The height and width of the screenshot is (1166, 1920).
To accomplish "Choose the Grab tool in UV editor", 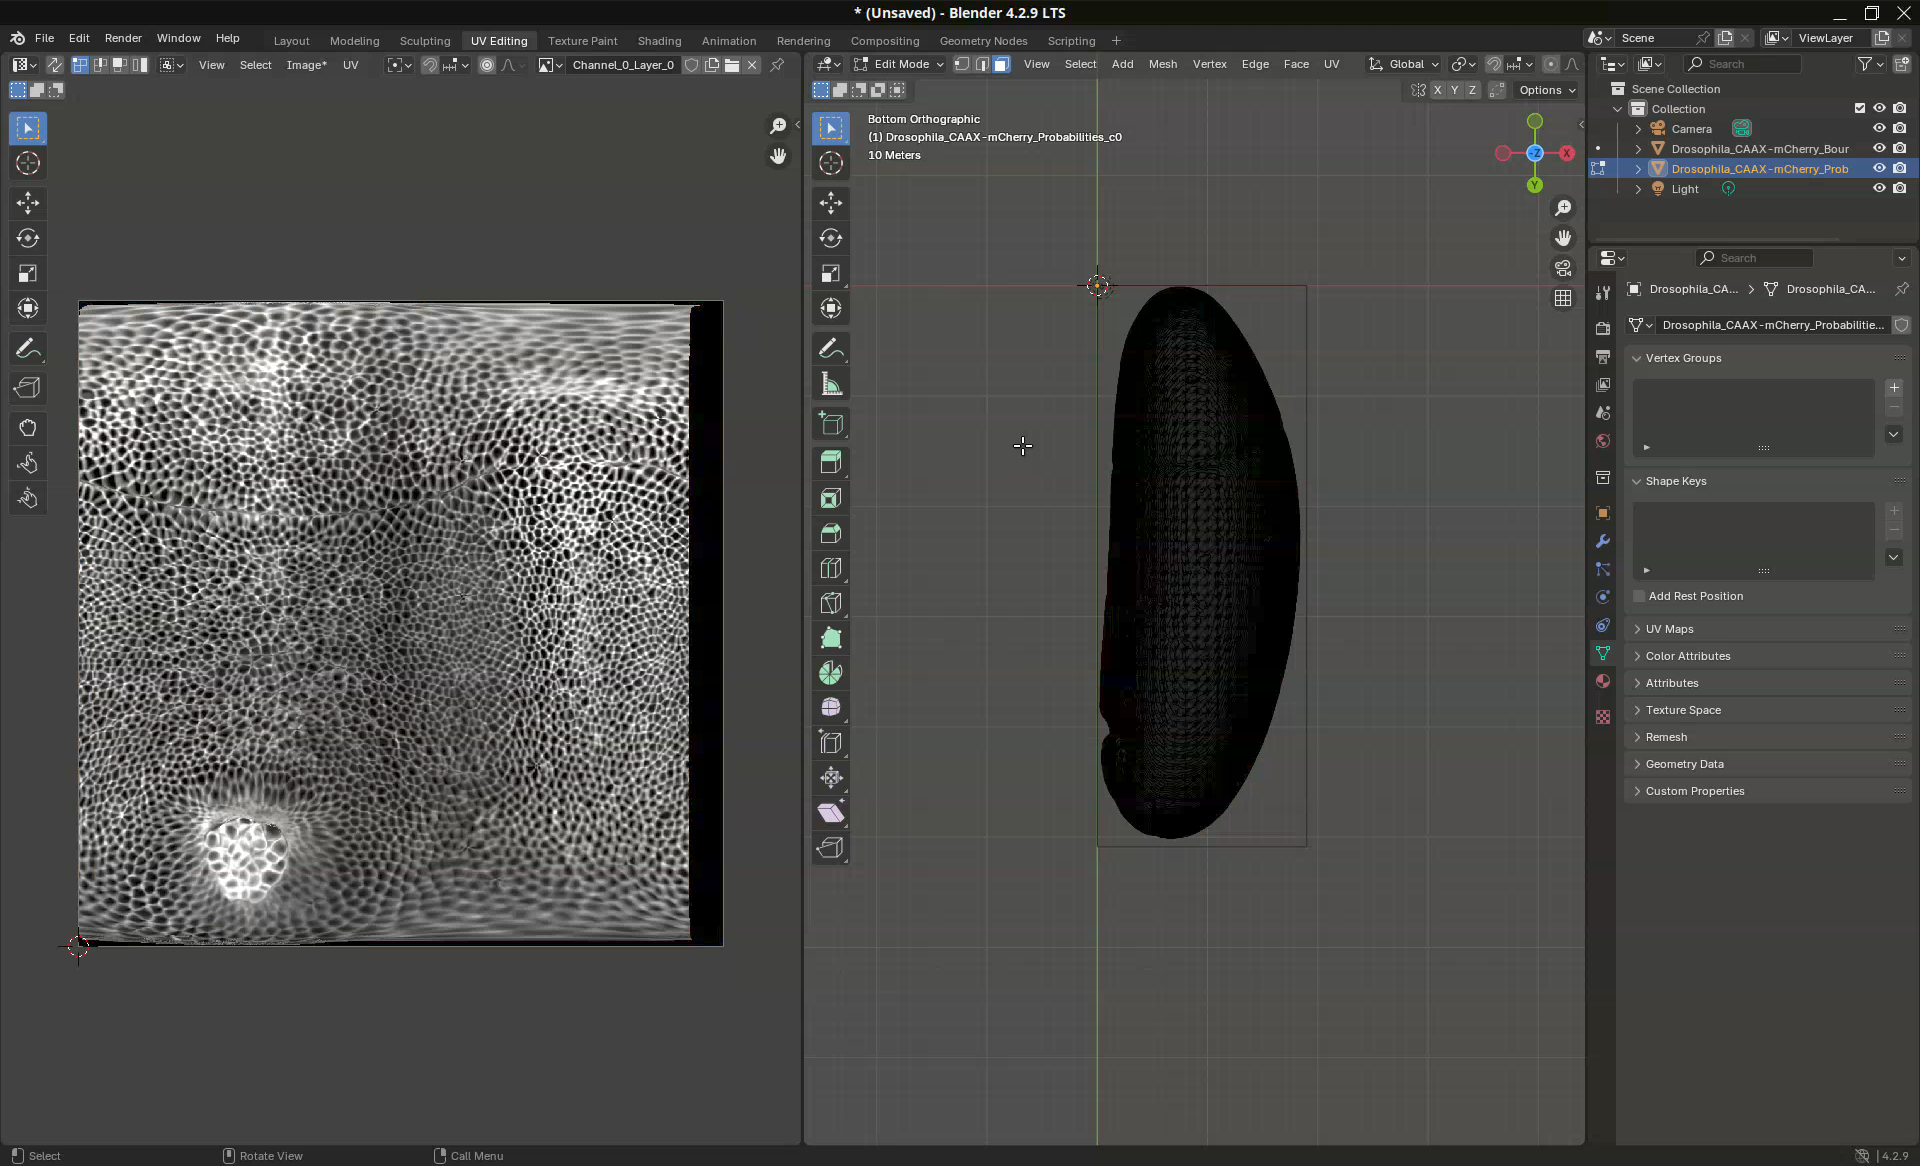I will pos(28,428).
